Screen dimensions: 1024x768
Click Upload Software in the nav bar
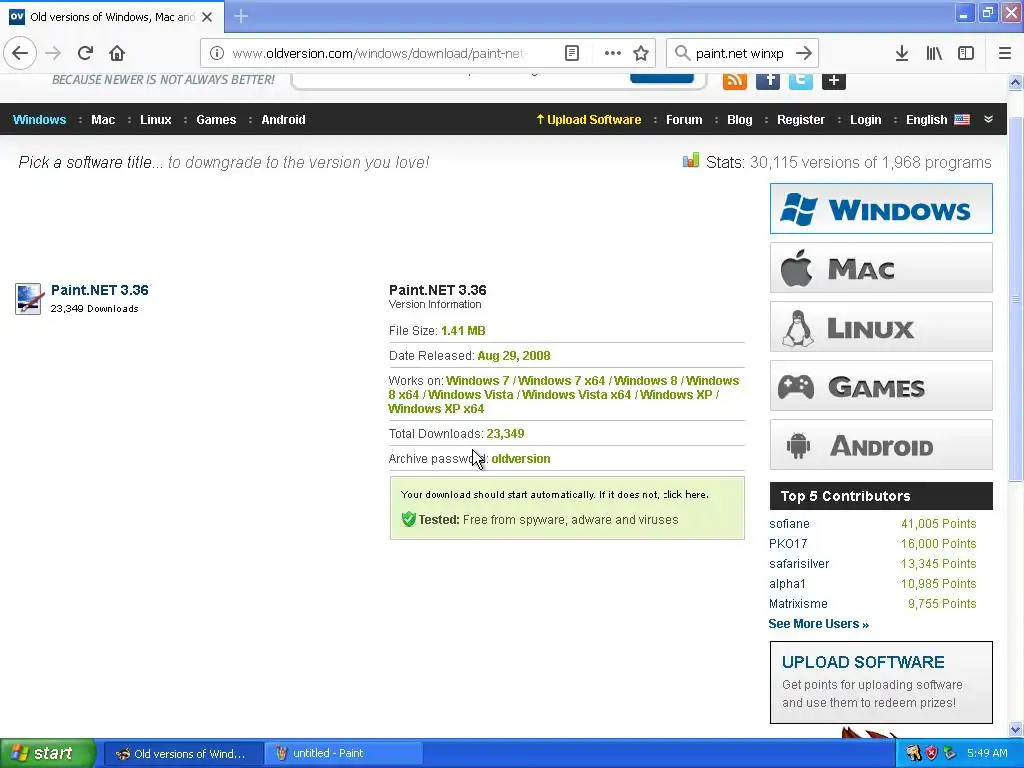coord(589,120)
